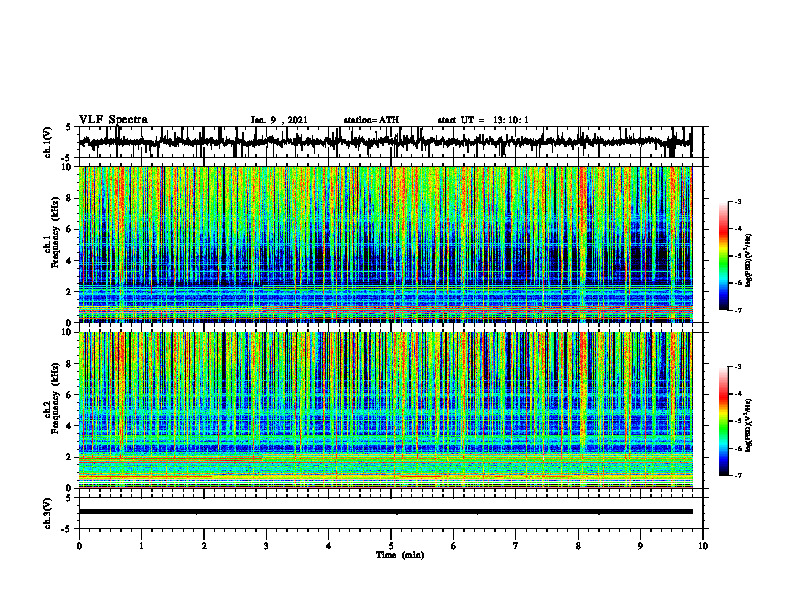Image resolution: width=792 pixels, height=612 pixels.
Task: Click time axis tick label "2"
Action: pyautogui.click(x=204, y=546)
